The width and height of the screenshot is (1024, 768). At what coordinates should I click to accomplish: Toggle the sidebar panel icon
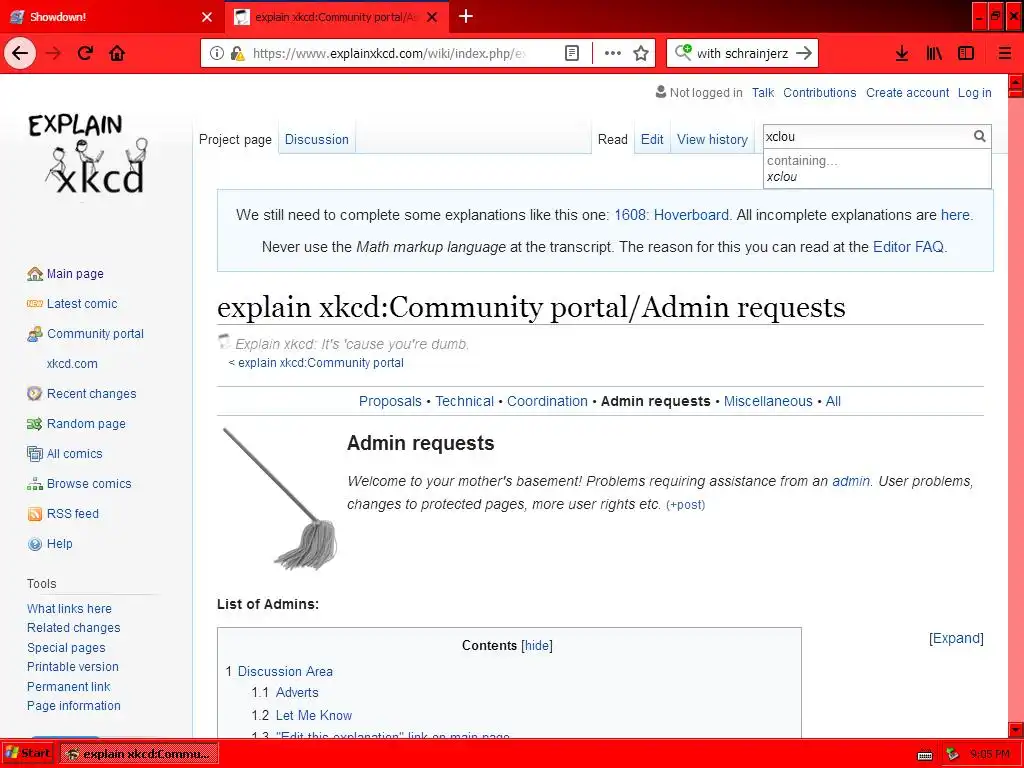click(966, 54)
